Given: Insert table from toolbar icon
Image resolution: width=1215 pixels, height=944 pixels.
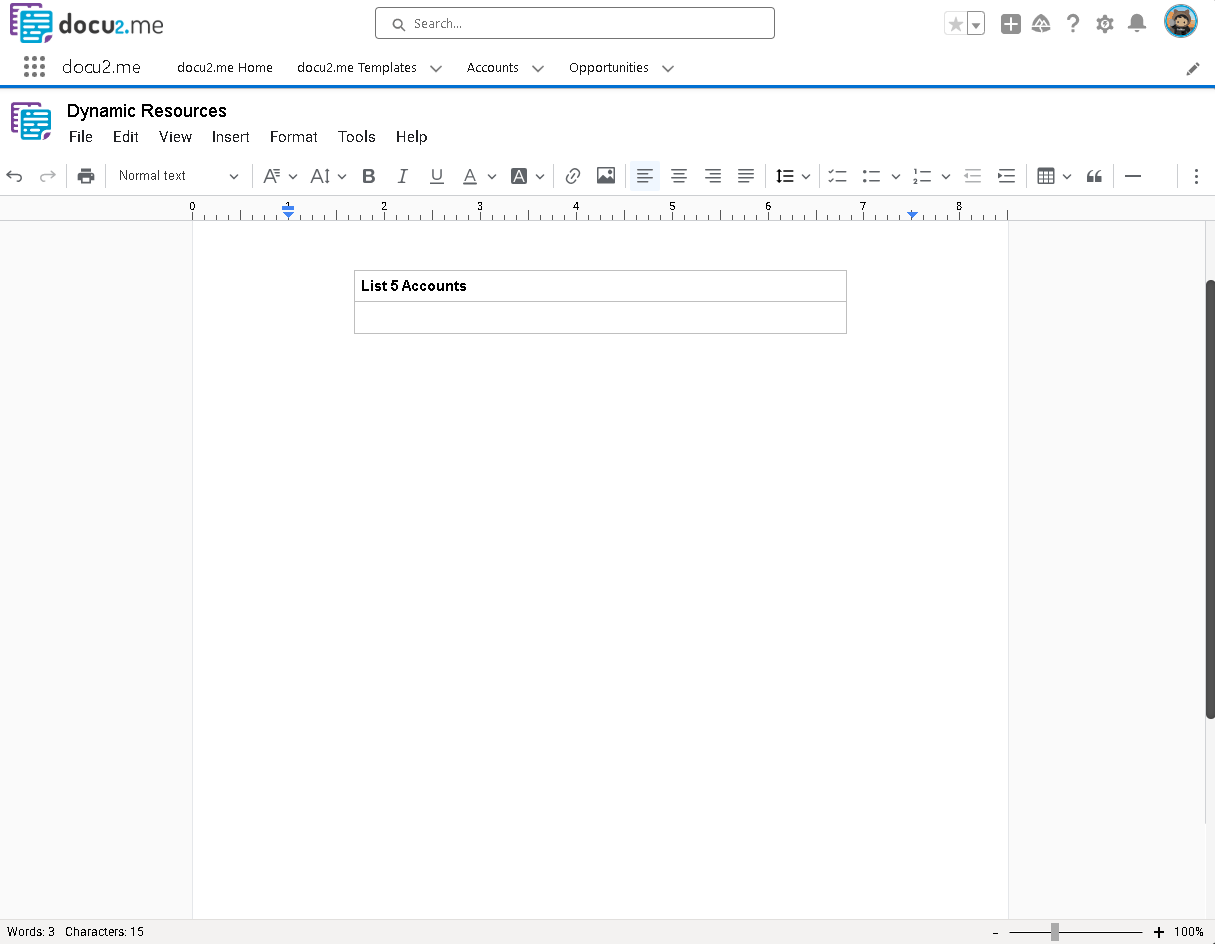Looking at the screenshot, I should pos(1046,176).
